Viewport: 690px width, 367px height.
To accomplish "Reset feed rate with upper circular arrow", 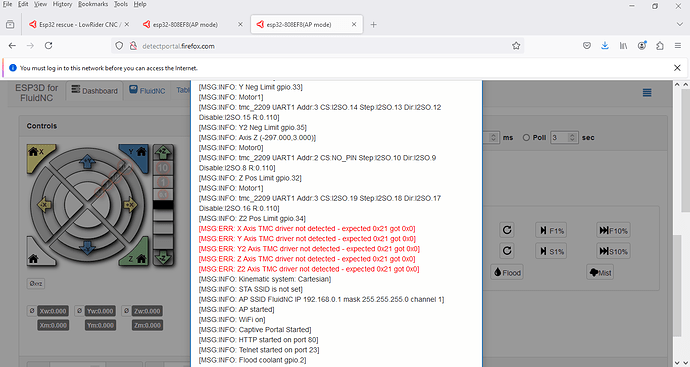I will click(x=507, y=230).
